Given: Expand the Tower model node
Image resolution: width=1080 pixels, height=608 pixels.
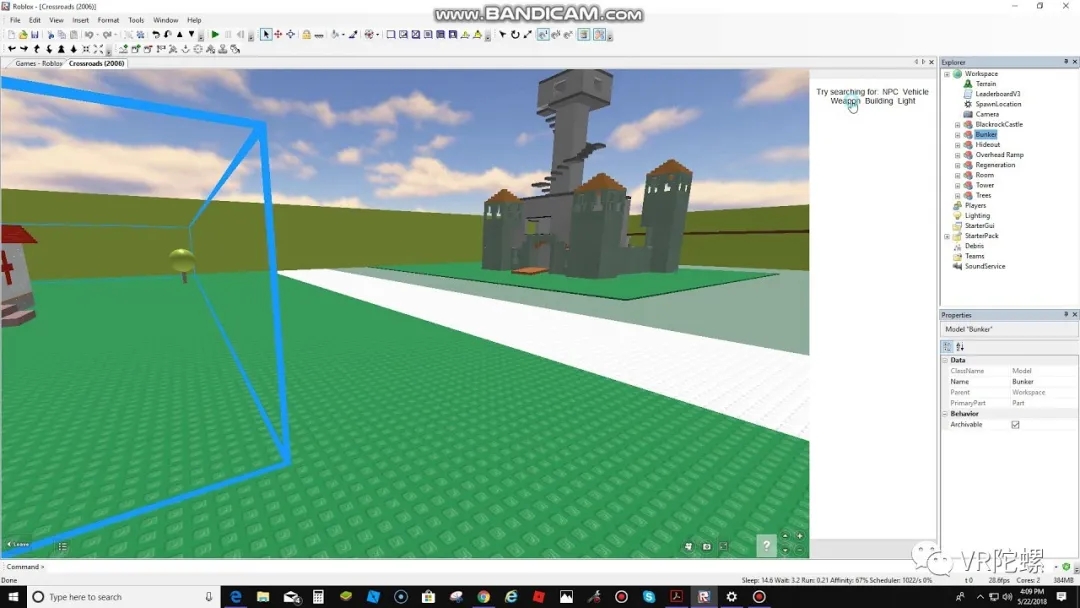Looking at the screenshot, I should pos(957,185).
